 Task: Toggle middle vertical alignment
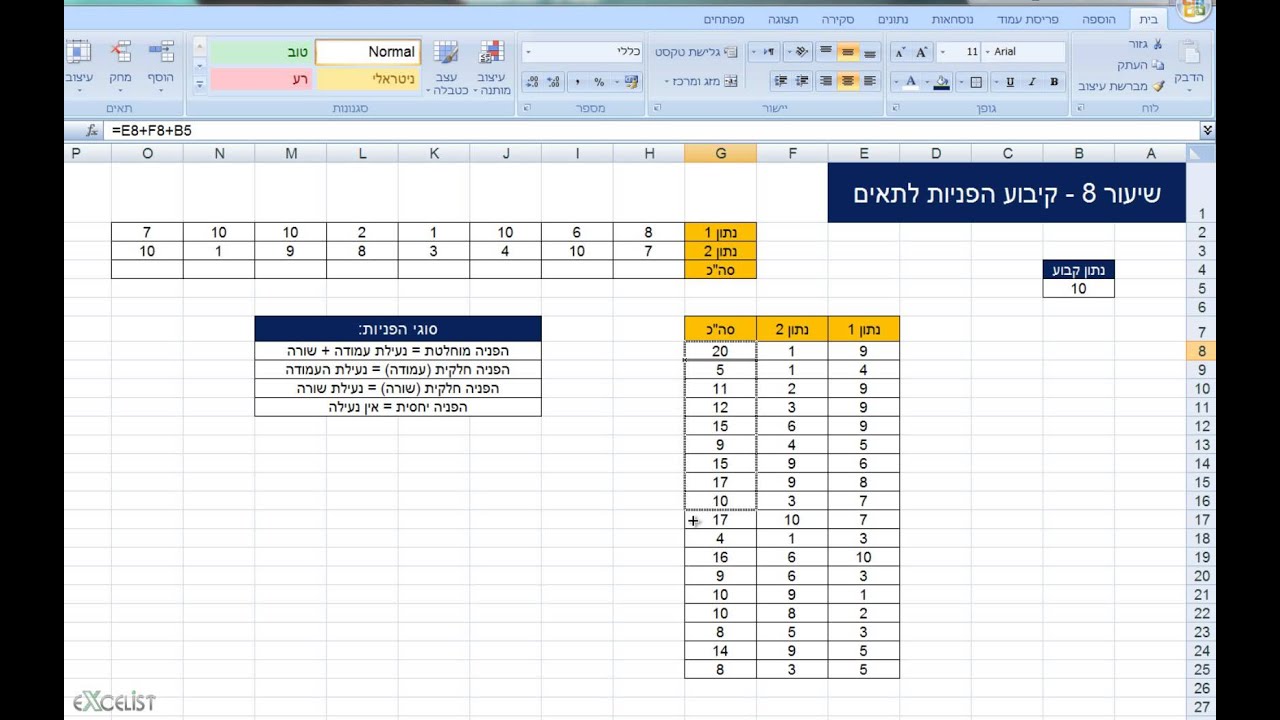[x=847, y=51]
